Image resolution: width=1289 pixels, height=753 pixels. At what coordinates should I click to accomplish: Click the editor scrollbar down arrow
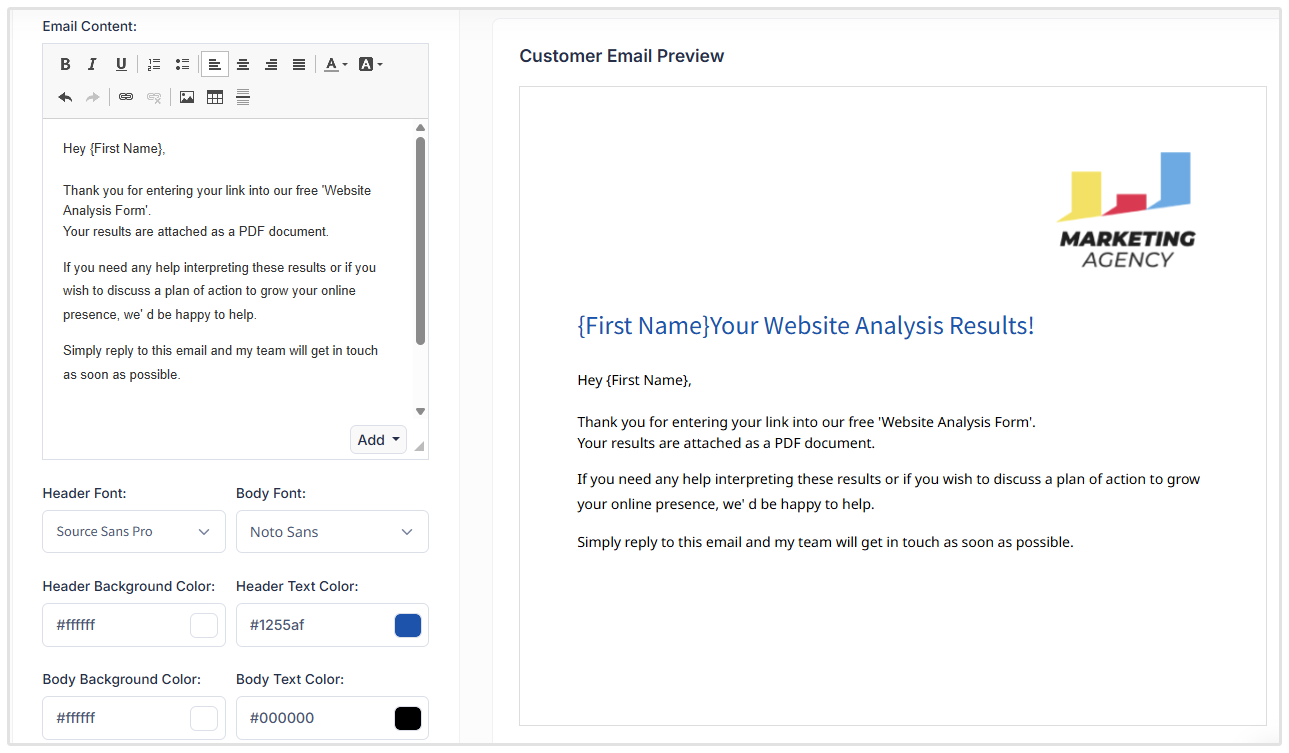(x=420, y=411)
